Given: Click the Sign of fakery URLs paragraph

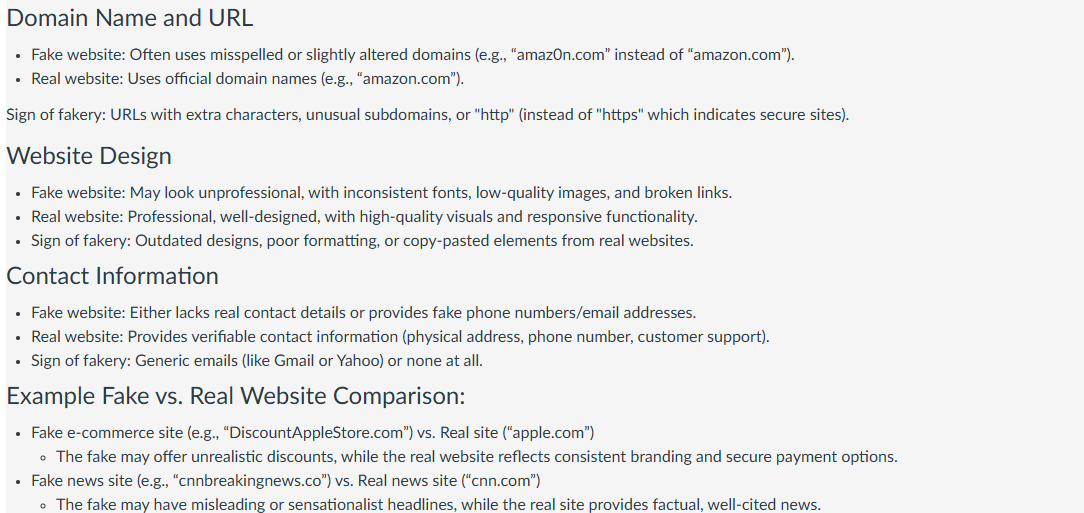Looking at the screenshot, I should pos(428,115).
